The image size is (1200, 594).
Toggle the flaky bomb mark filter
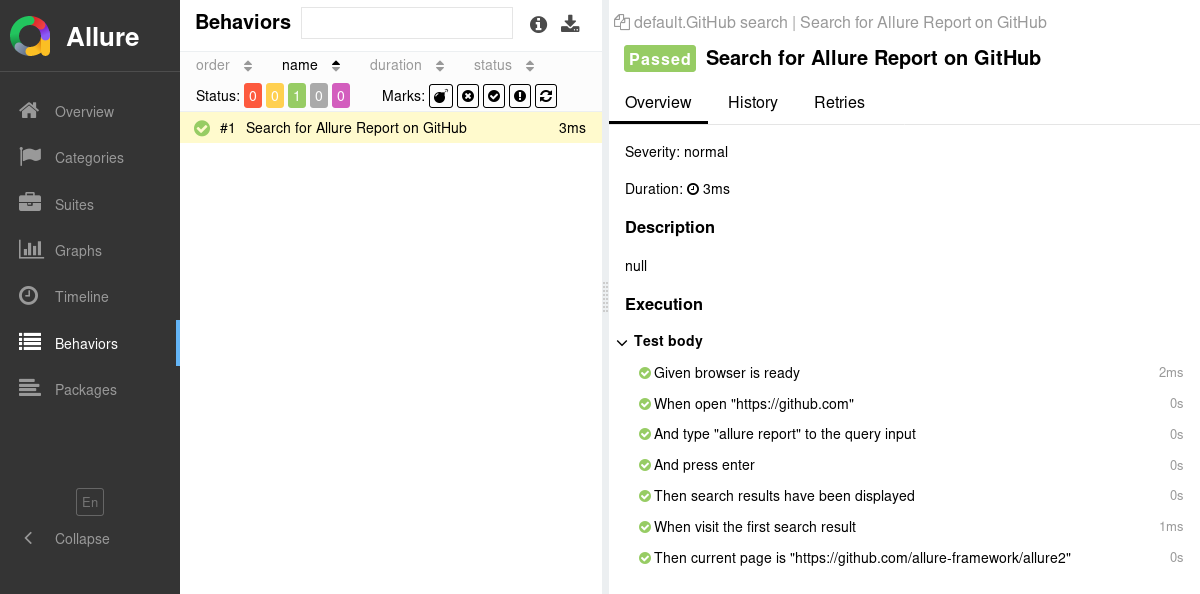440,95
